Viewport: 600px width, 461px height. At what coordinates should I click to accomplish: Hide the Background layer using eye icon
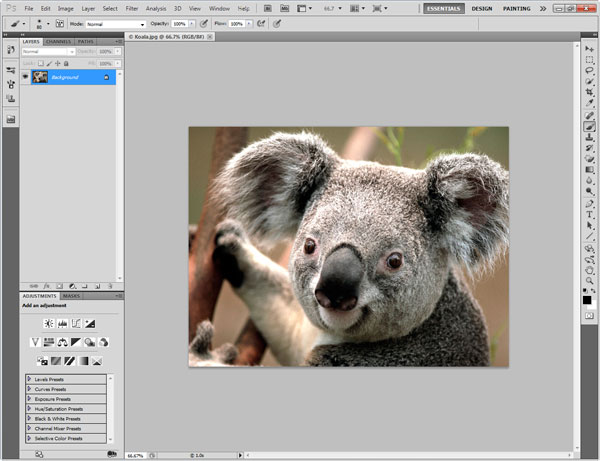[x=25, y=76]
